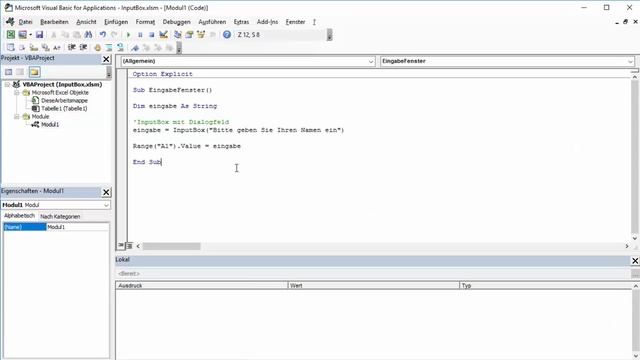The height and width of the screenshot is (360, 640).
Task: Click View Code icon in Project panel
Action: point(9,72)
